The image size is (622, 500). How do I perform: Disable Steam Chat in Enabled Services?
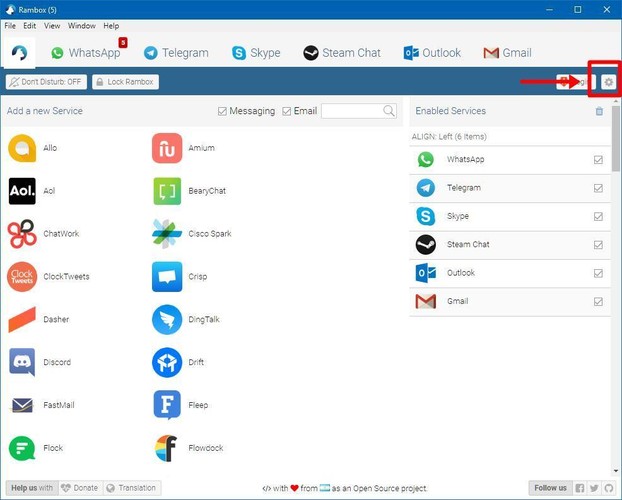[598, 245]
